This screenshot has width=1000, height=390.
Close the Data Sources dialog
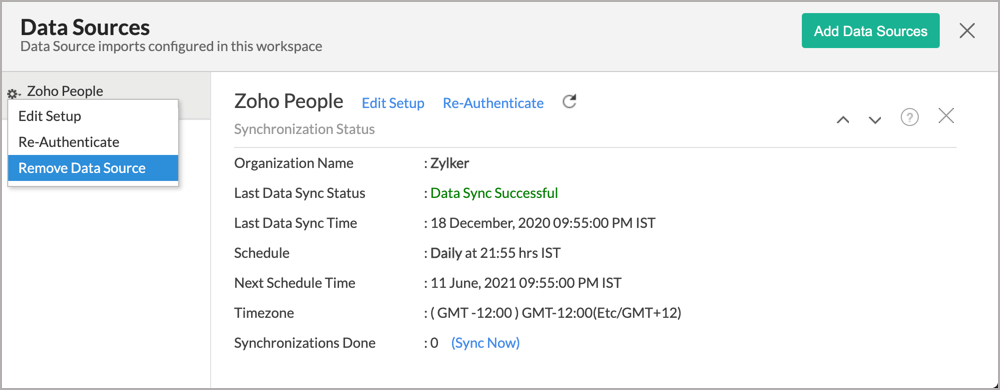[967, 31]
